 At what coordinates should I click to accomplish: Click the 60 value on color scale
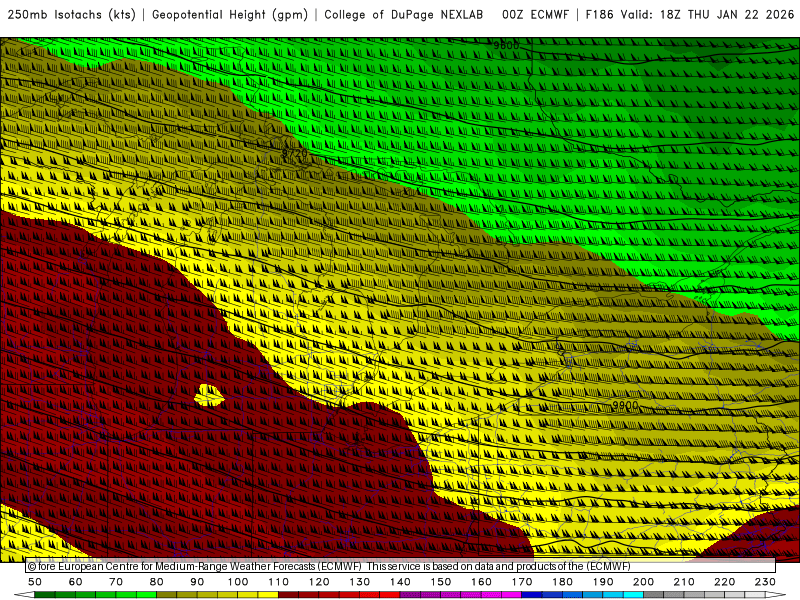[x=76, y=582]
